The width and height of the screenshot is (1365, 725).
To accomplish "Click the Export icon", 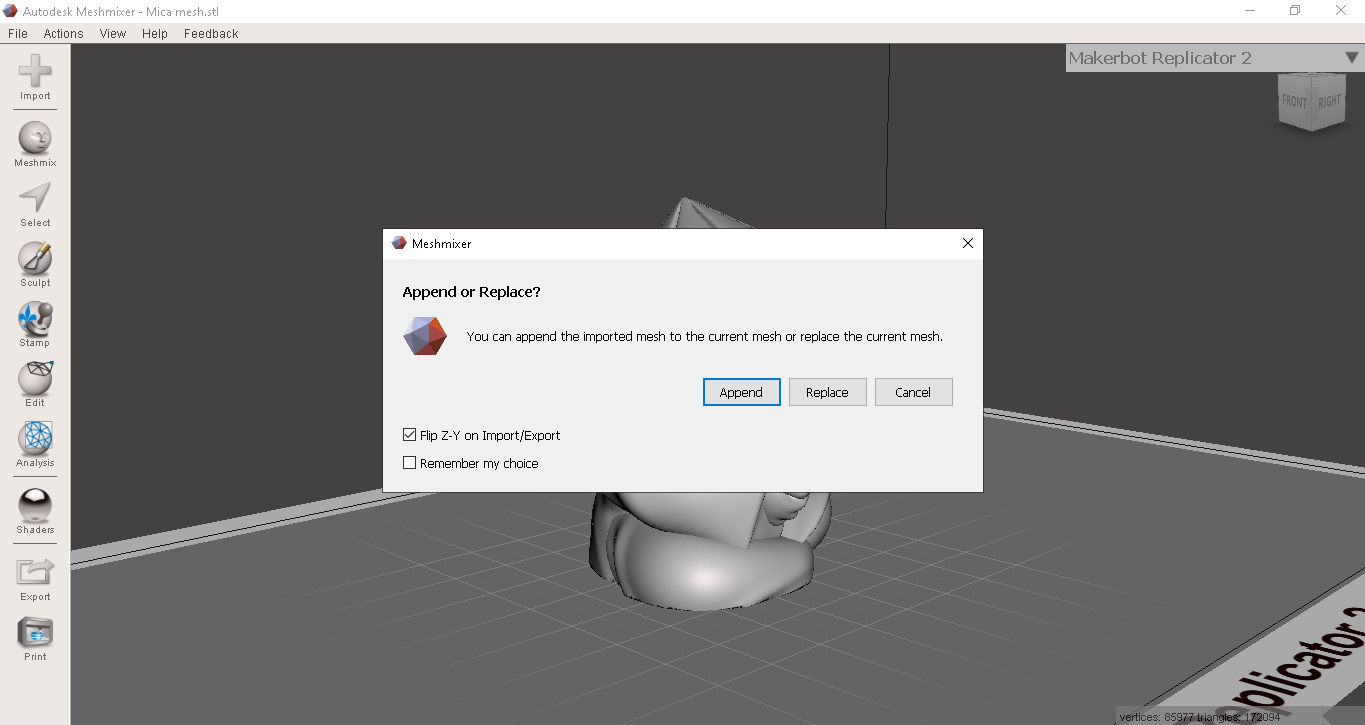I will pyautogui.click(x=35, y=573).
